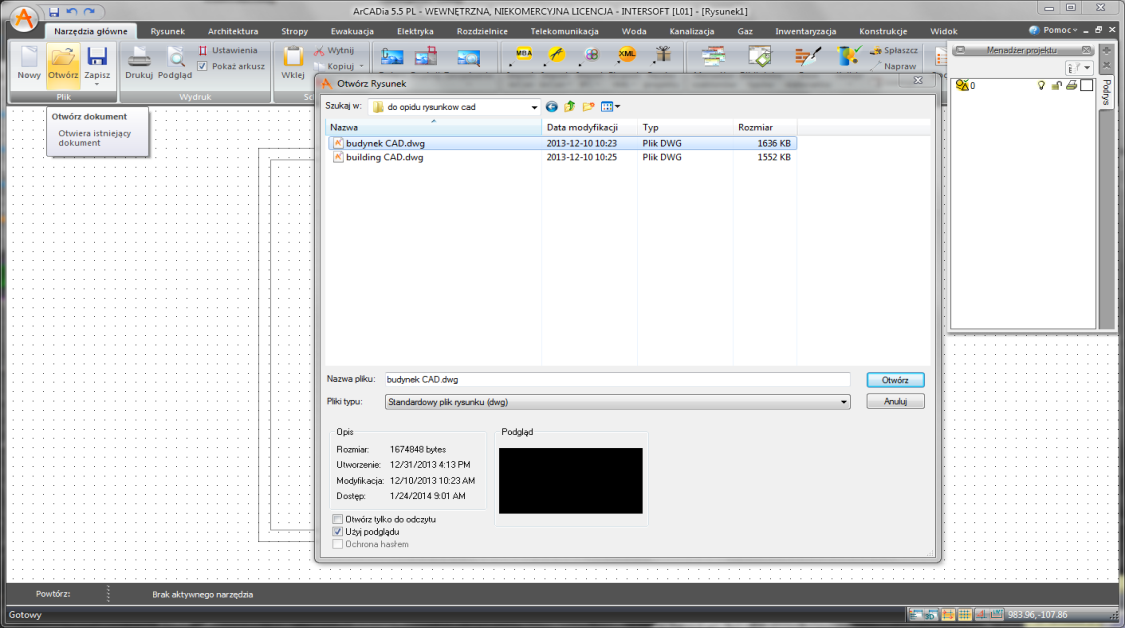Image resolution: width=1125 pixels, height=628 pixels.
Task: Switch to the Rysunek ribbon tab
Action: pos(167,31)
